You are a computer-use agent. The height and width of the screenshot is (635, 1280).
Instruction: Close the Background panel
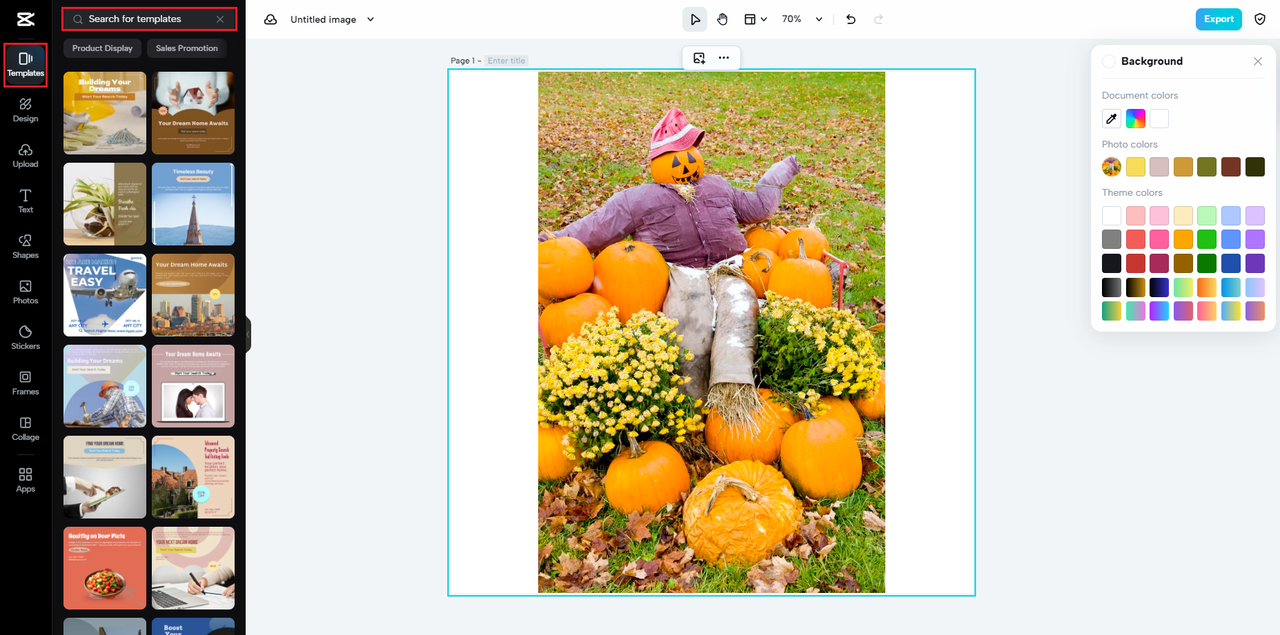point(1257,61)
